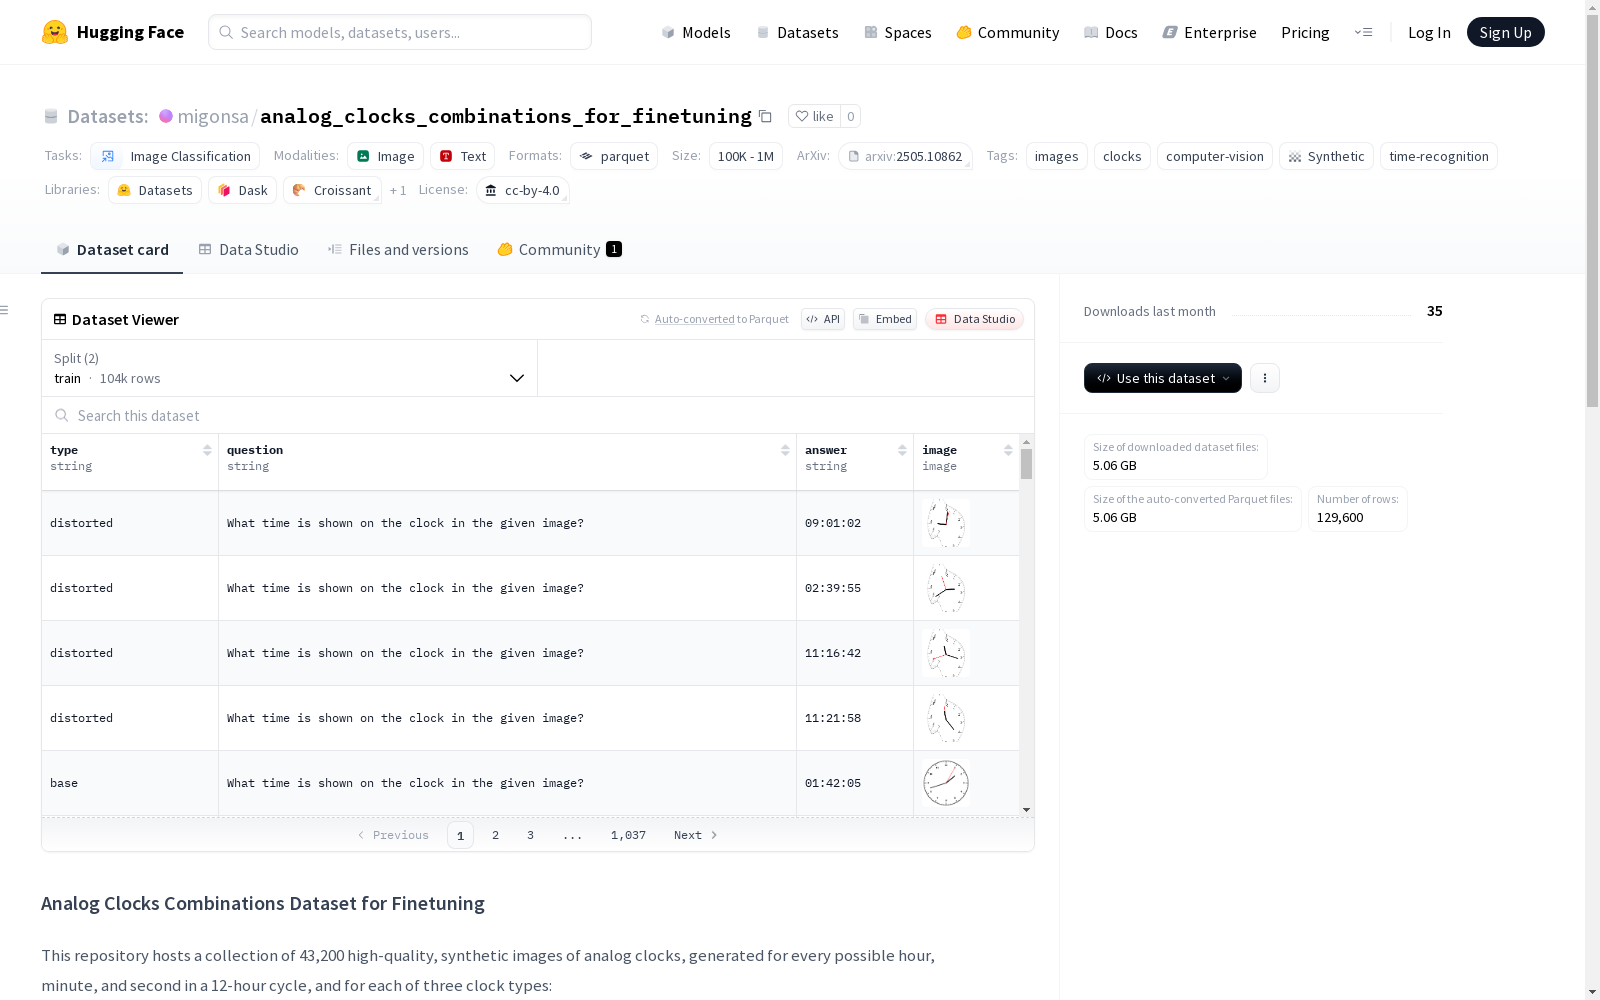Sort the question column with its arrows
Viewport: 1600px width, 1000px height.
(785, 450)
